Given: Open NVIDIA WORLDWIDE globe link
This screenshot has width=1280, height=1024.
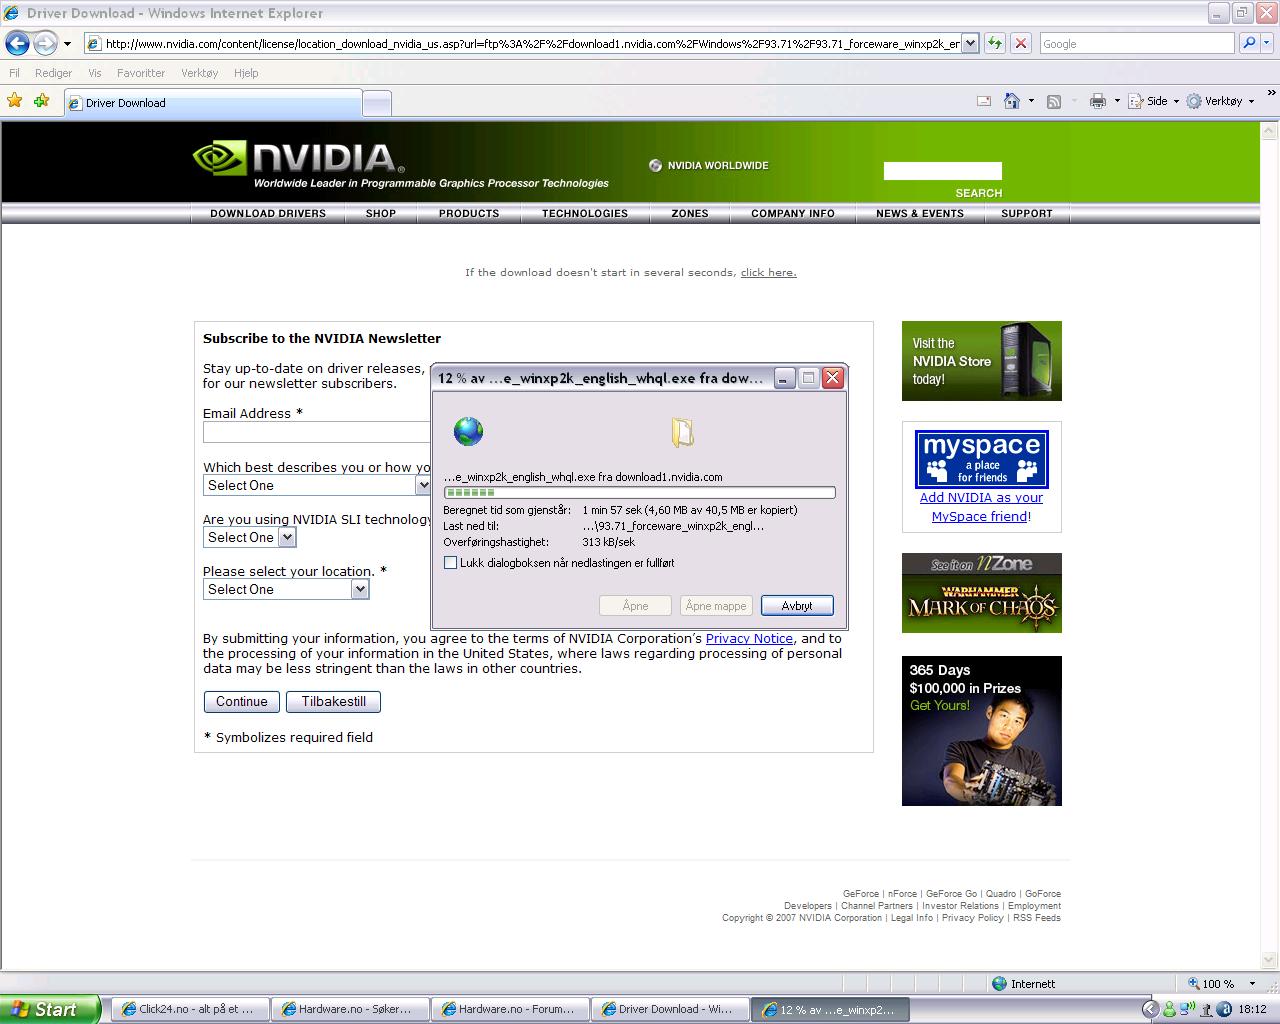Looking at the screenshot, I should (709, 166).
